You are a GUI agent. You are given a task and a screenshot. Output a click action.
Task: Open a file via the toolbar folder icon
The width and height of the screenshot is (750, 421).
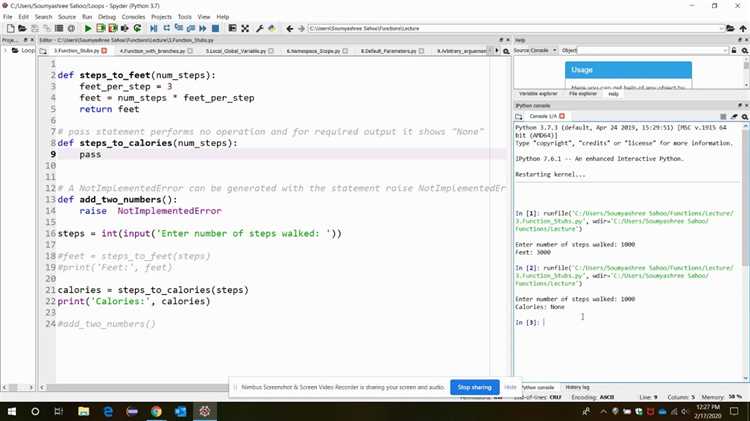pyautogui.click(x=22, y=29)
